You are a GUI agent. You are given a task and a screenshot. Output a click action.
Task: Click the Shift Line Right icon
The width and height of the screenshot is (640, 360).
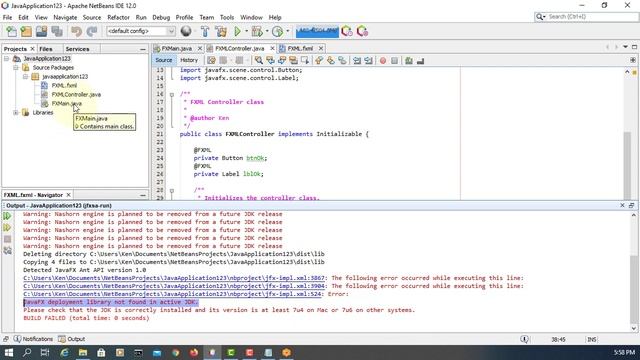coord(368,60)
